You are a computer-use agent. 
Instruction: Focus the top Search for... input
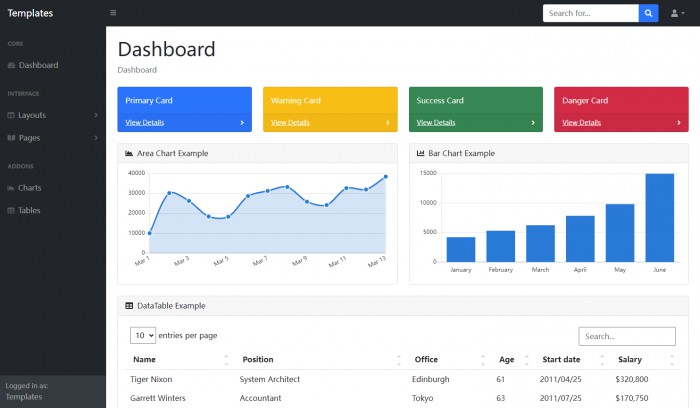pos(591,13)
